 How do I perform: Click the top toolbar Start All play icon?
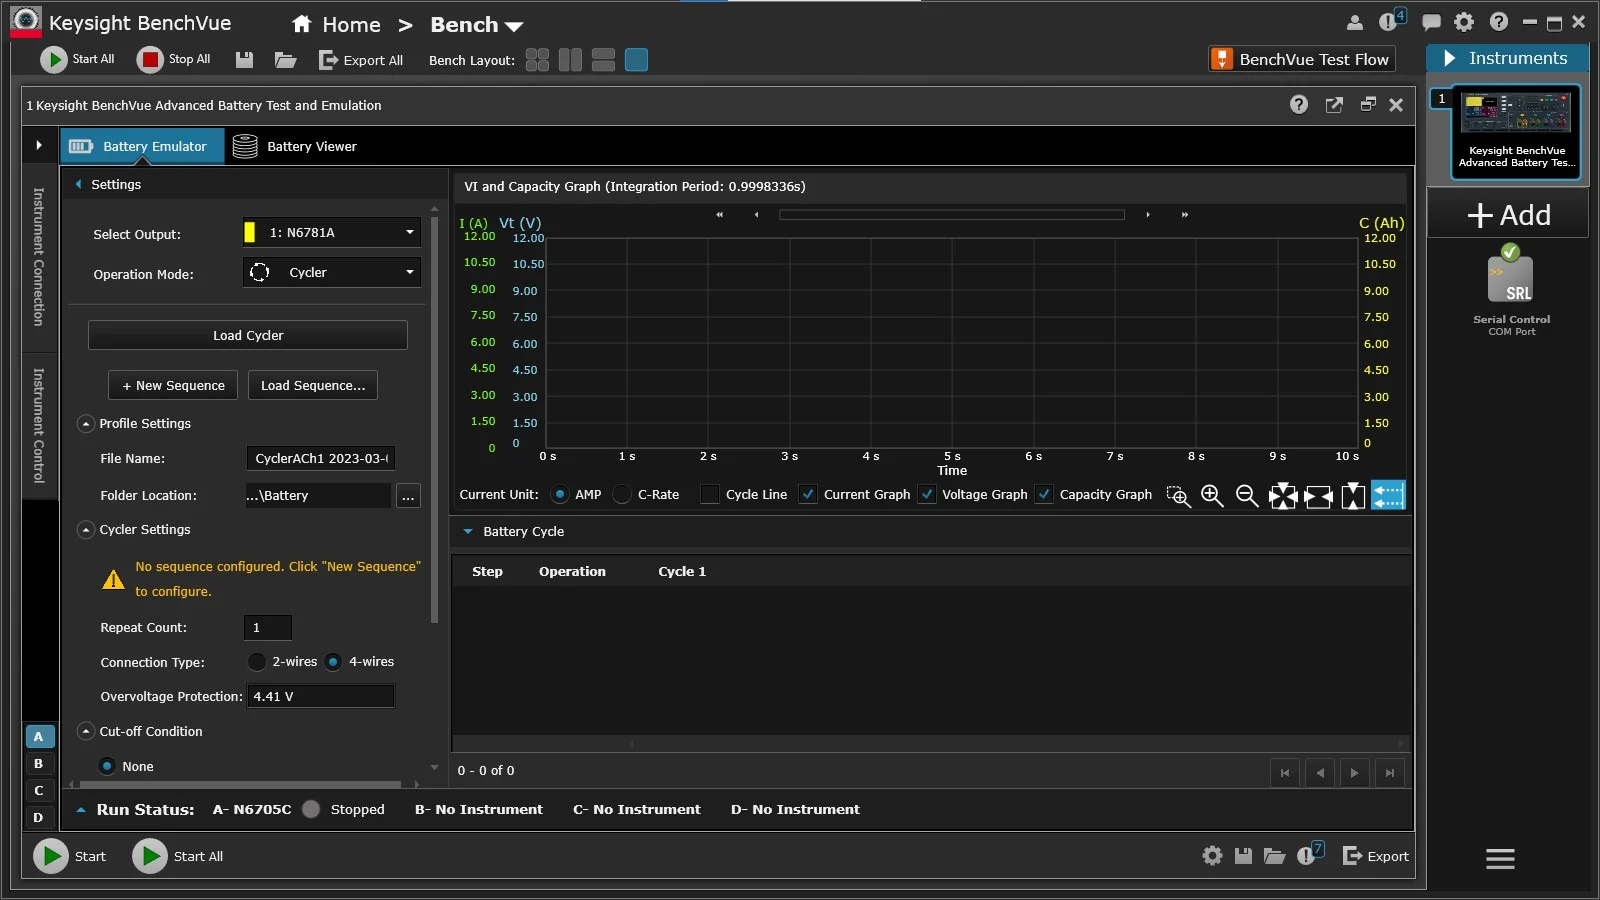pos(53,60)
